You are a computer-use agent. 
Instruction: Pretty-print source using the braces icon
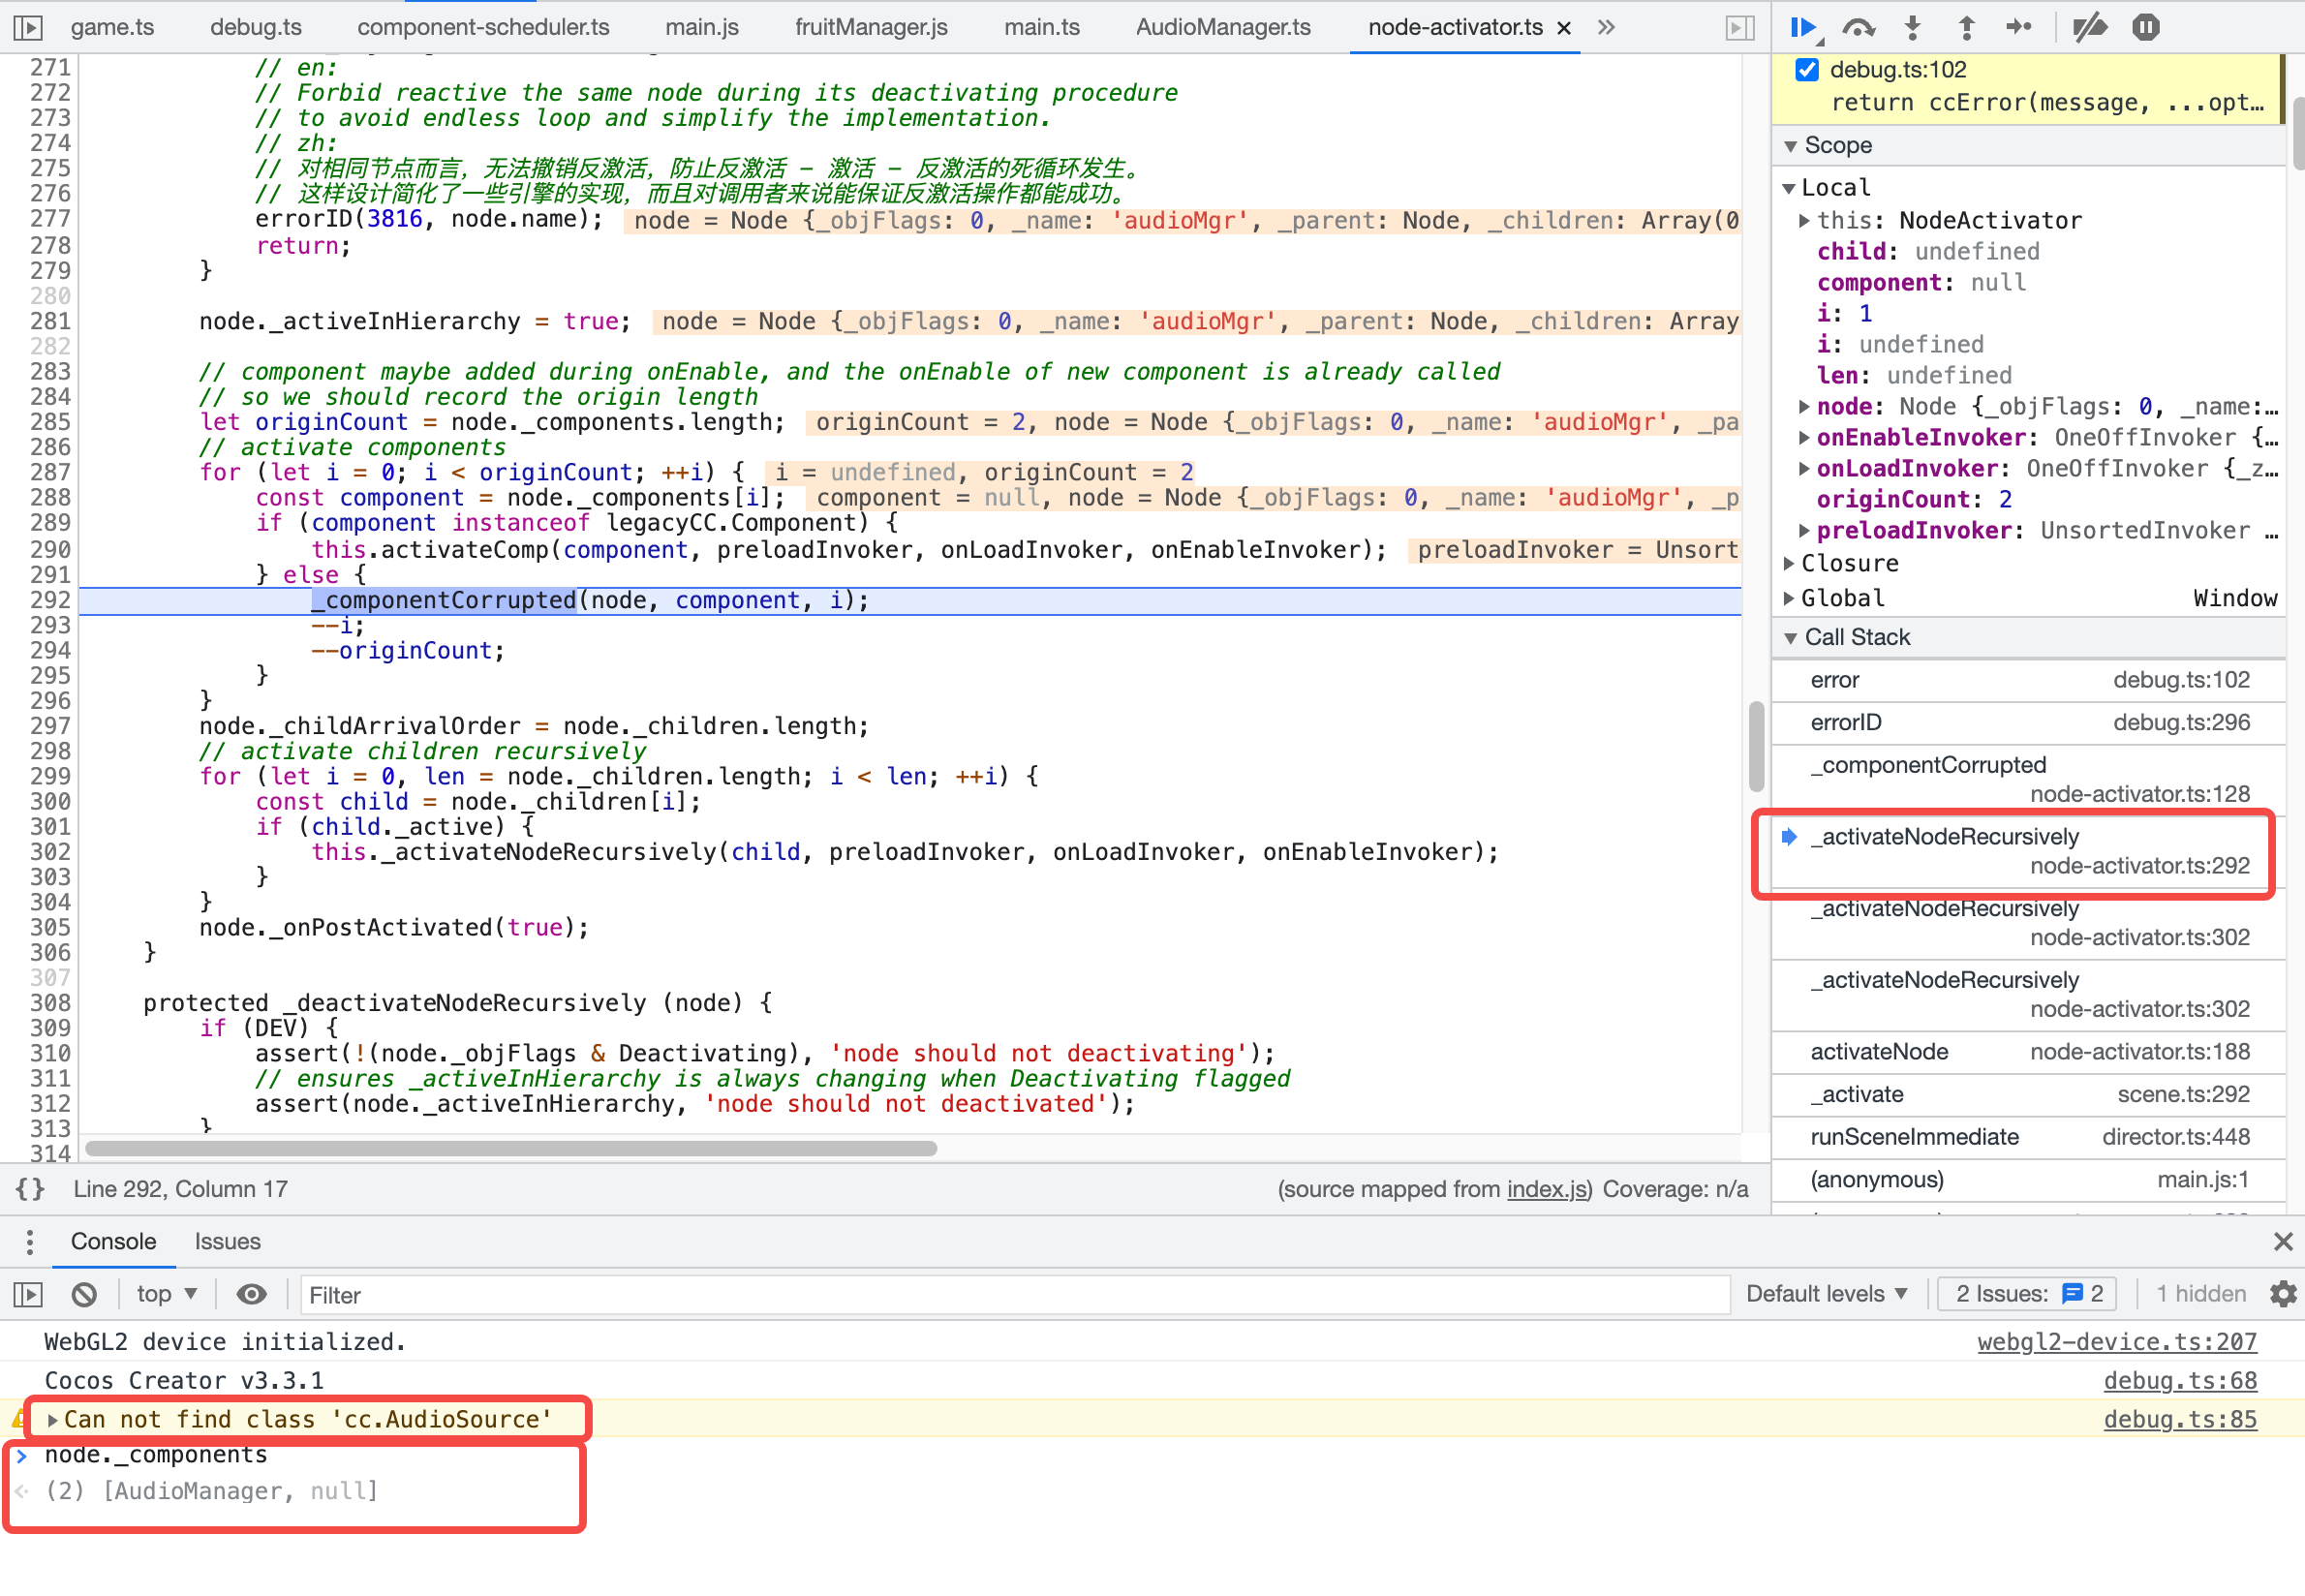[30, 1188]
